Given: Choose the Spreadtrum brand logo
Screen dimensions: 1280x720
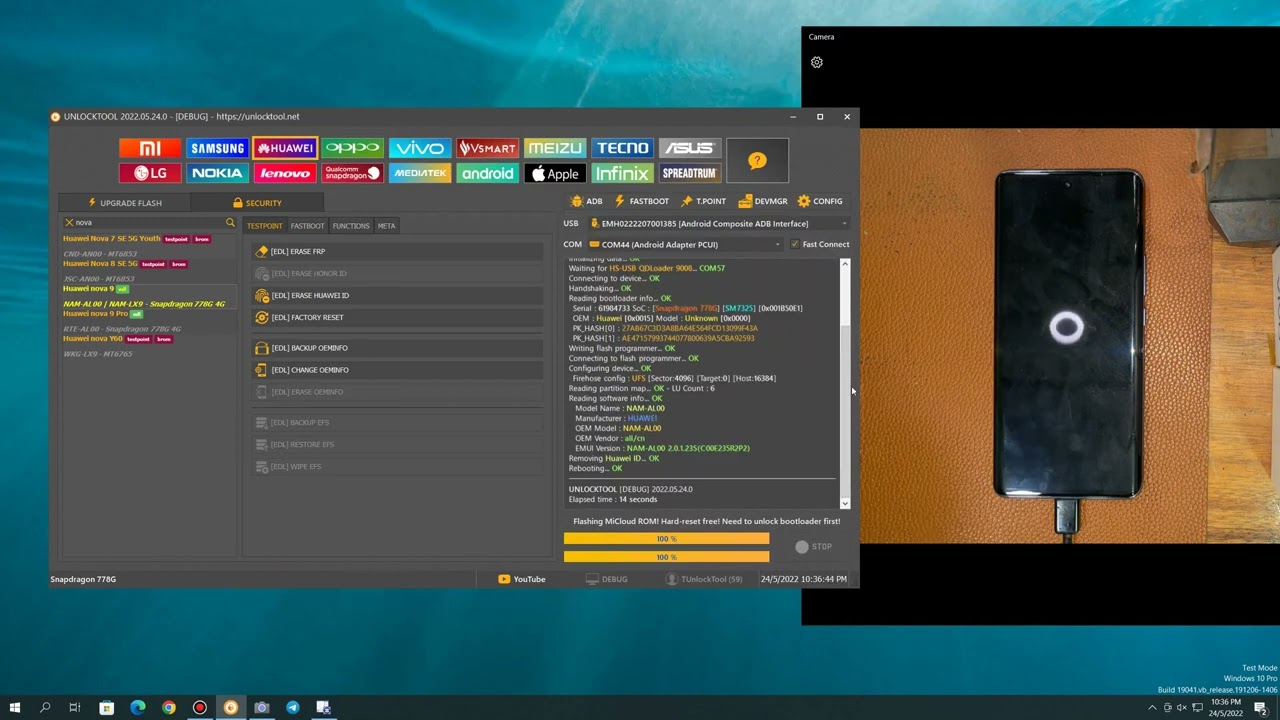Looking at the screenshot, I should [690, 173].
